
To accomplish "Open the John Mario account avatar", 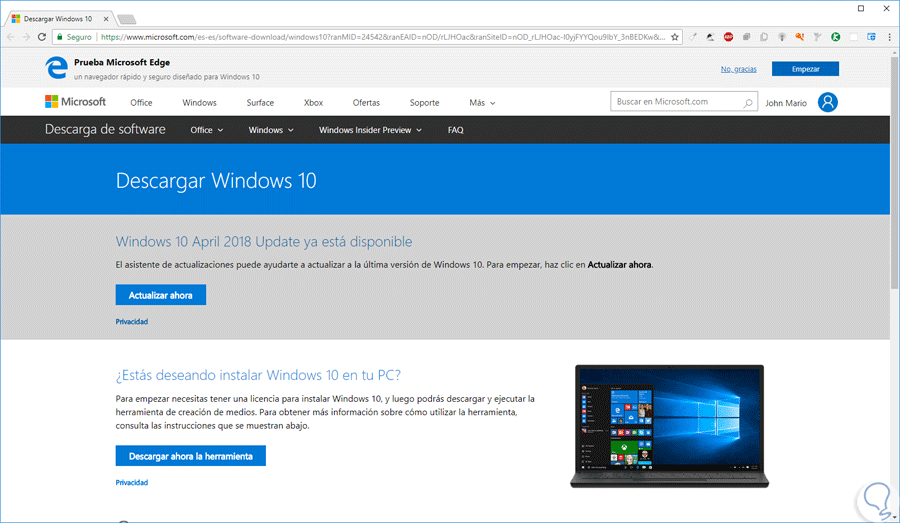I will [x=828, y=102].
